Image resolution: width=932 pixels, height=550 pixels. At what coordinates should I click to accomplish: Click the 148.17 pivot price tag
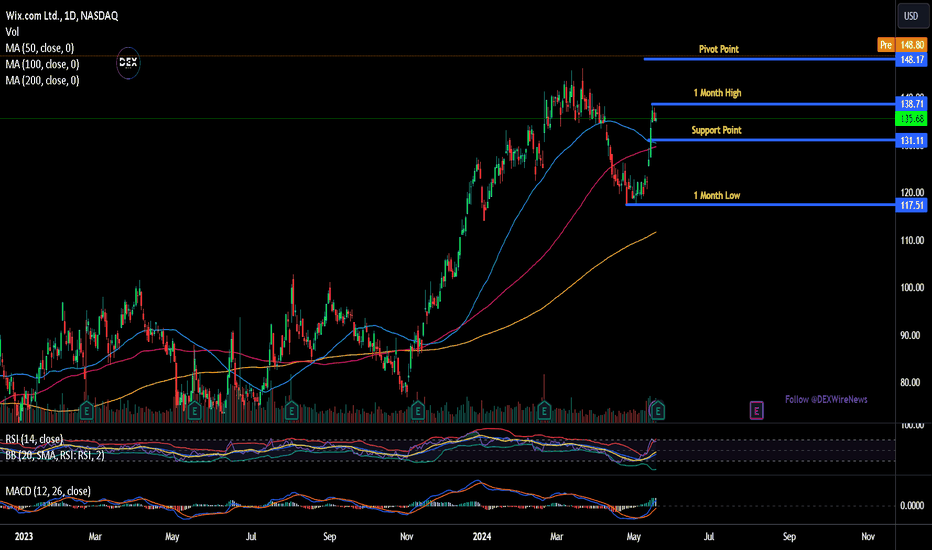(x=911, y=59)
